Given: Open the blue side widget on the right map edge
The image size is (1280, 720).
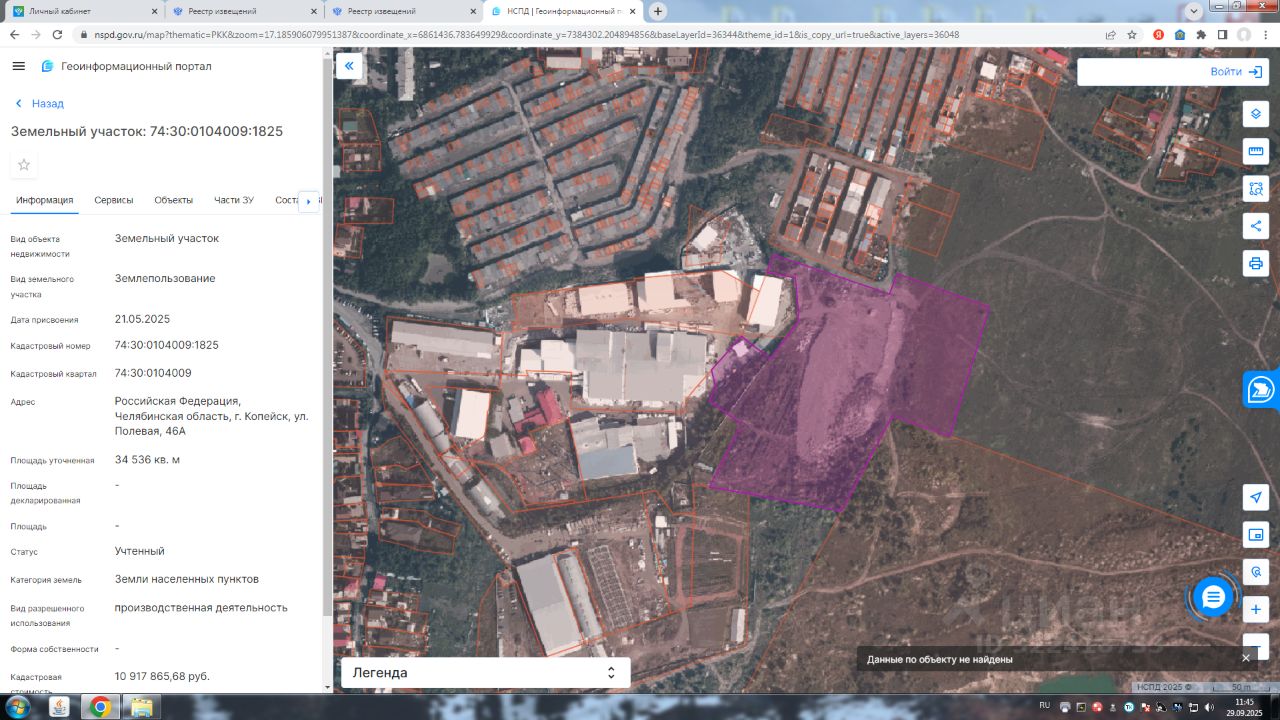Looking at the screenshot, I should pyautogui.click(x=1262, y=389).
